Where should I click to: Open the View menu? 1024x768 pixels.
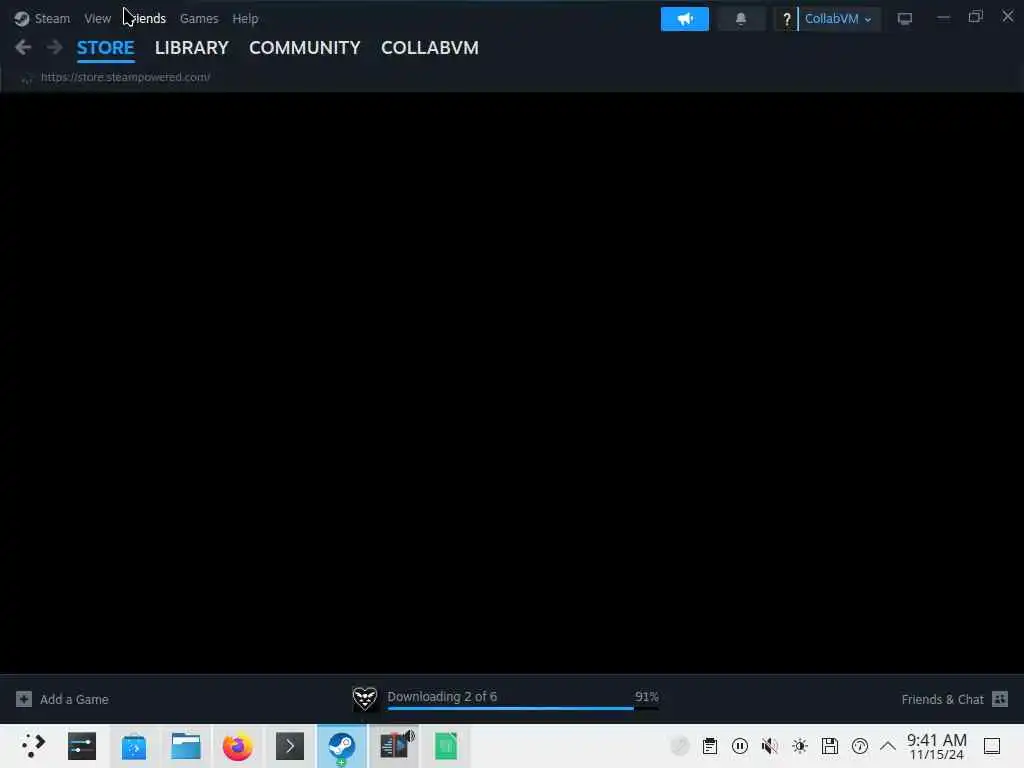click(x=97, y=18)
